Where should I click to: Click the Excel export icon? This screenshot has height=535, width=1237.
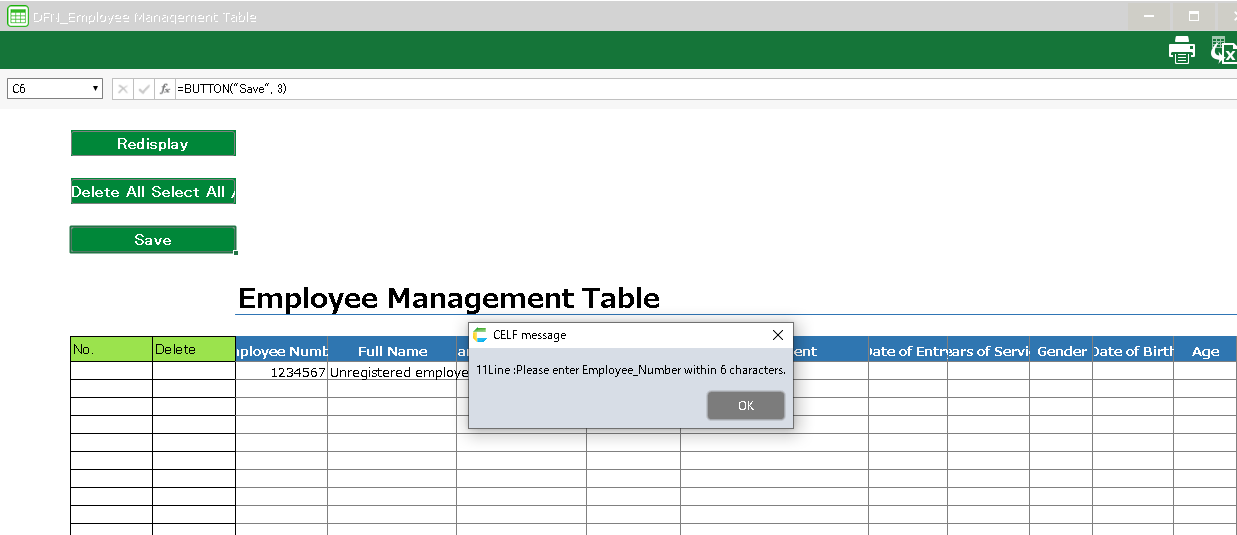tap(1223, 50)
